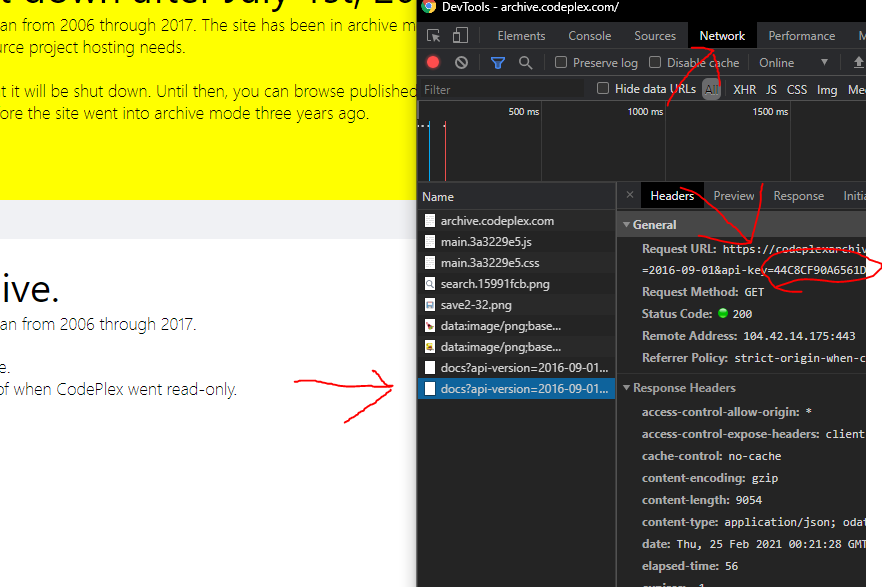The width and height of the screenshot is (882, 587).
Task: Click file icon next to archive.codeplex.com
Action: point(430,220)
